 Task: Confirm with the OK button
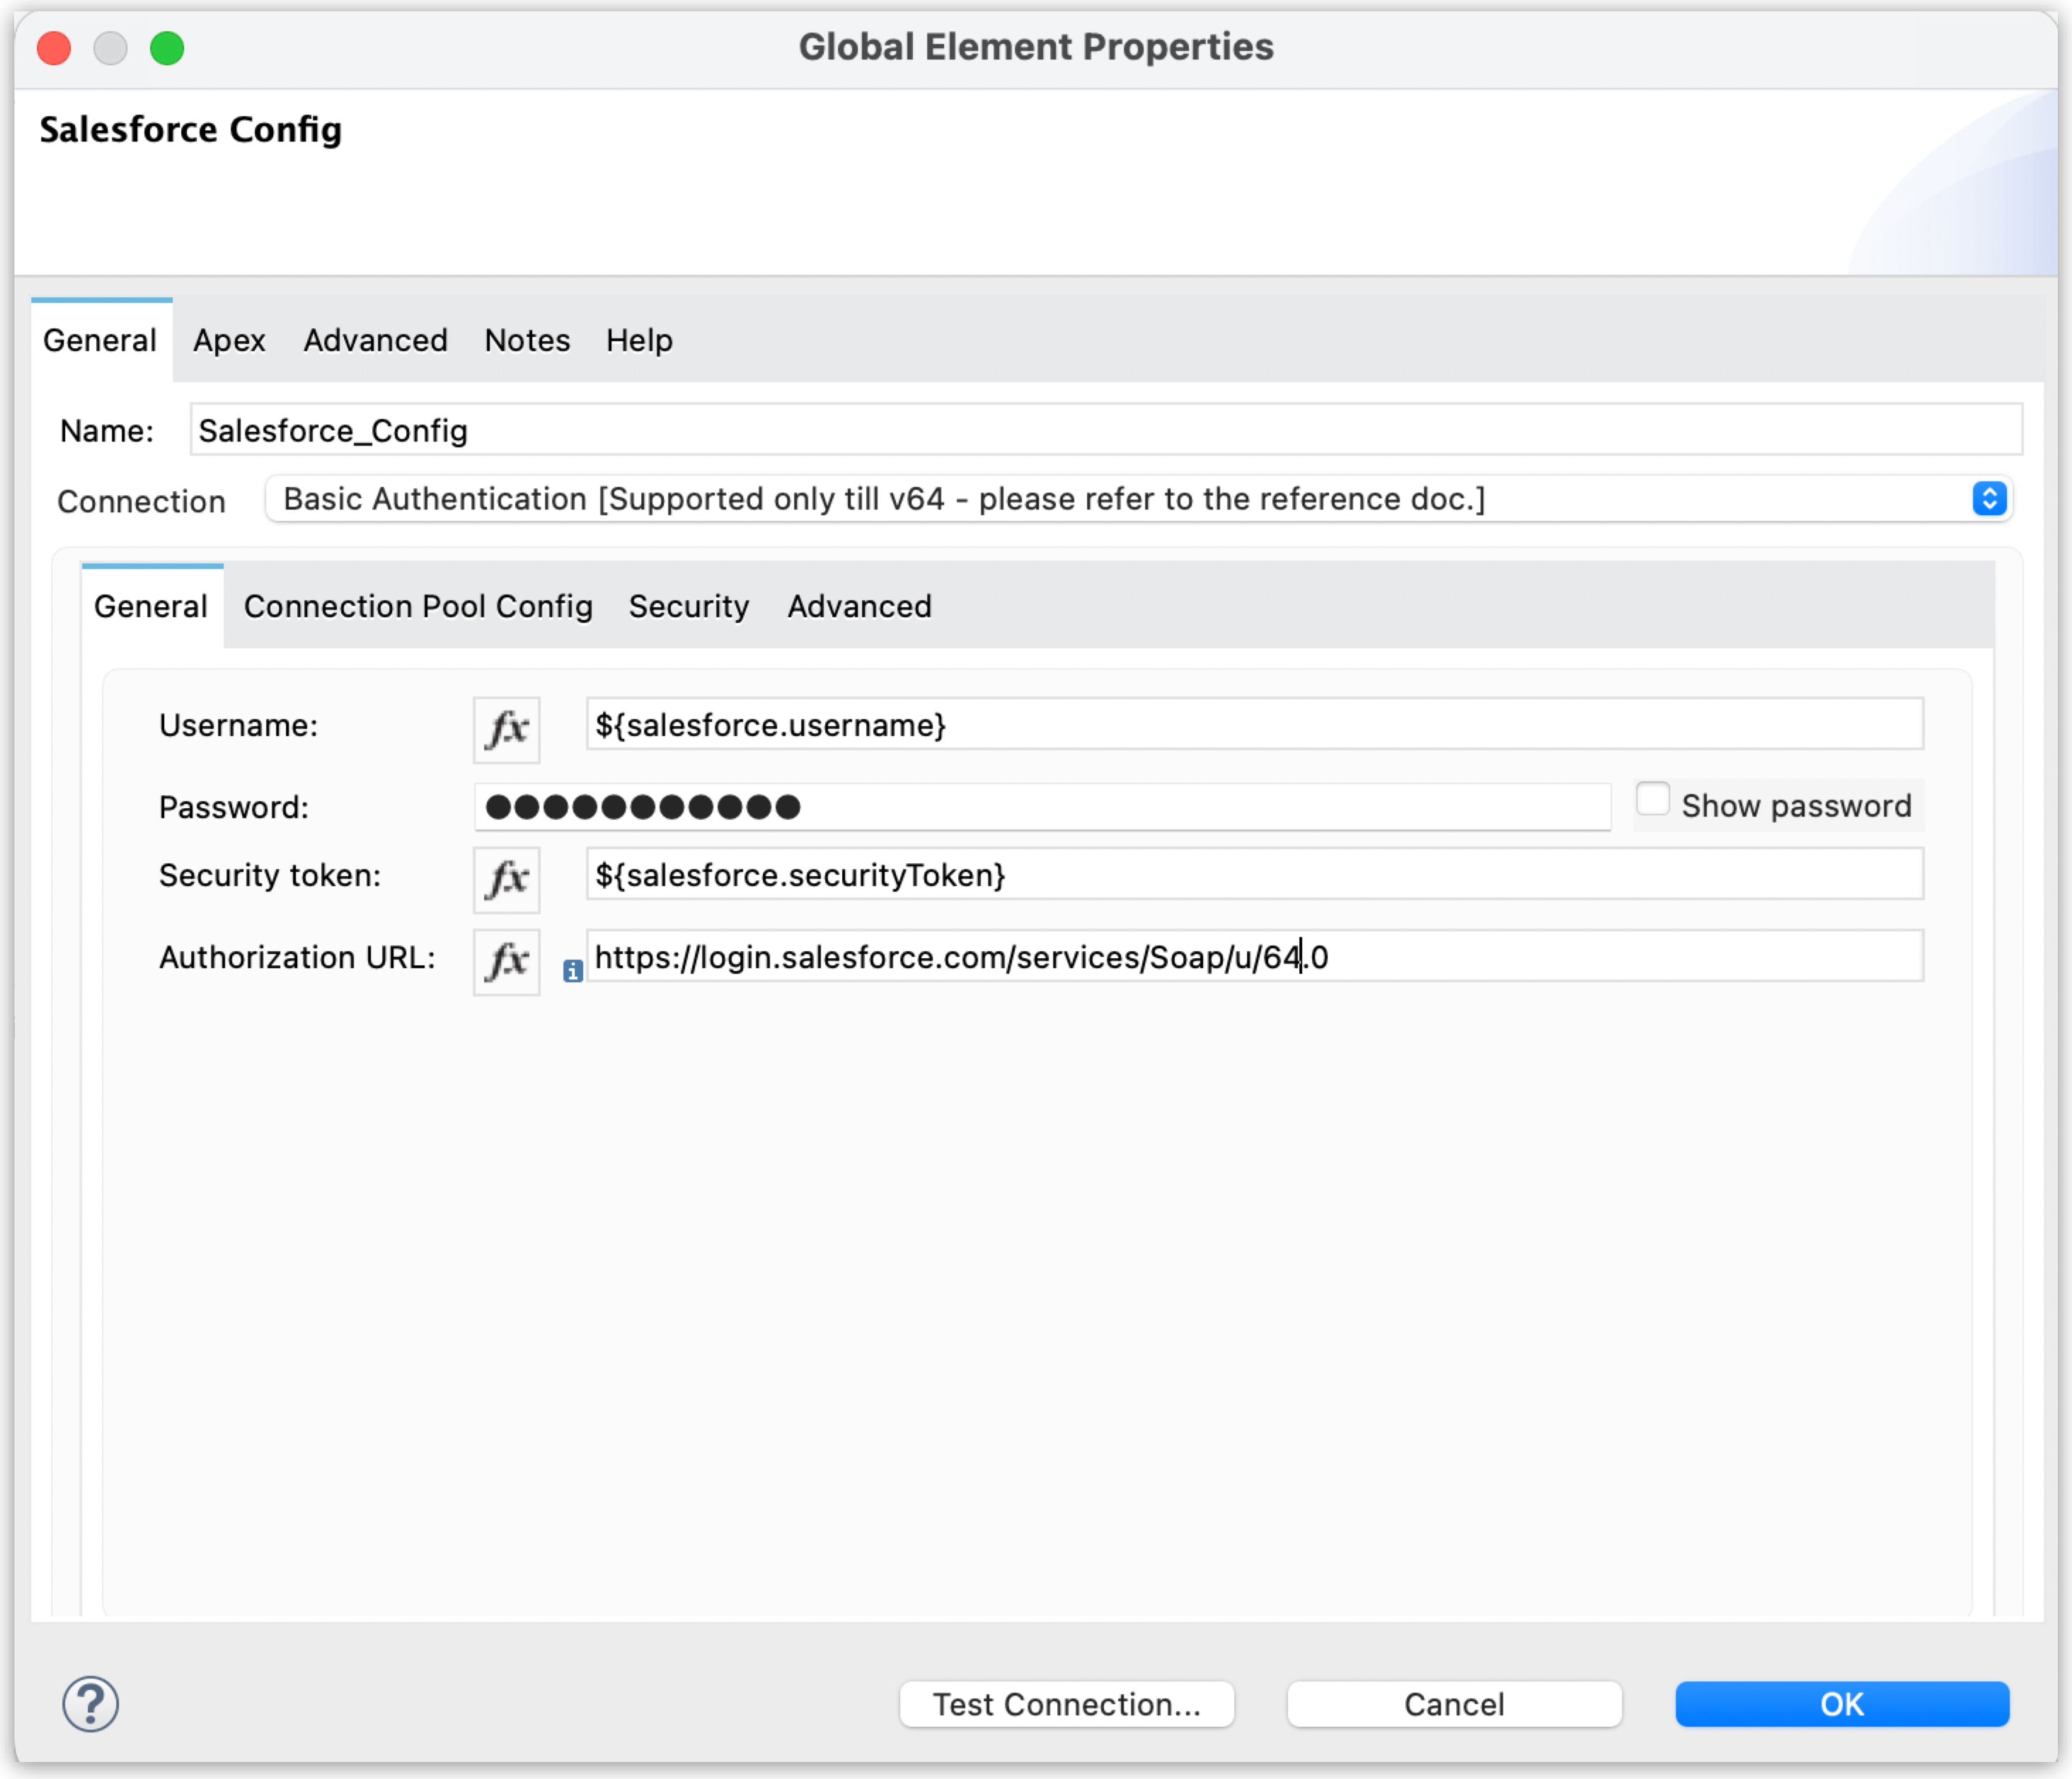click(x=1842, y=1703)
